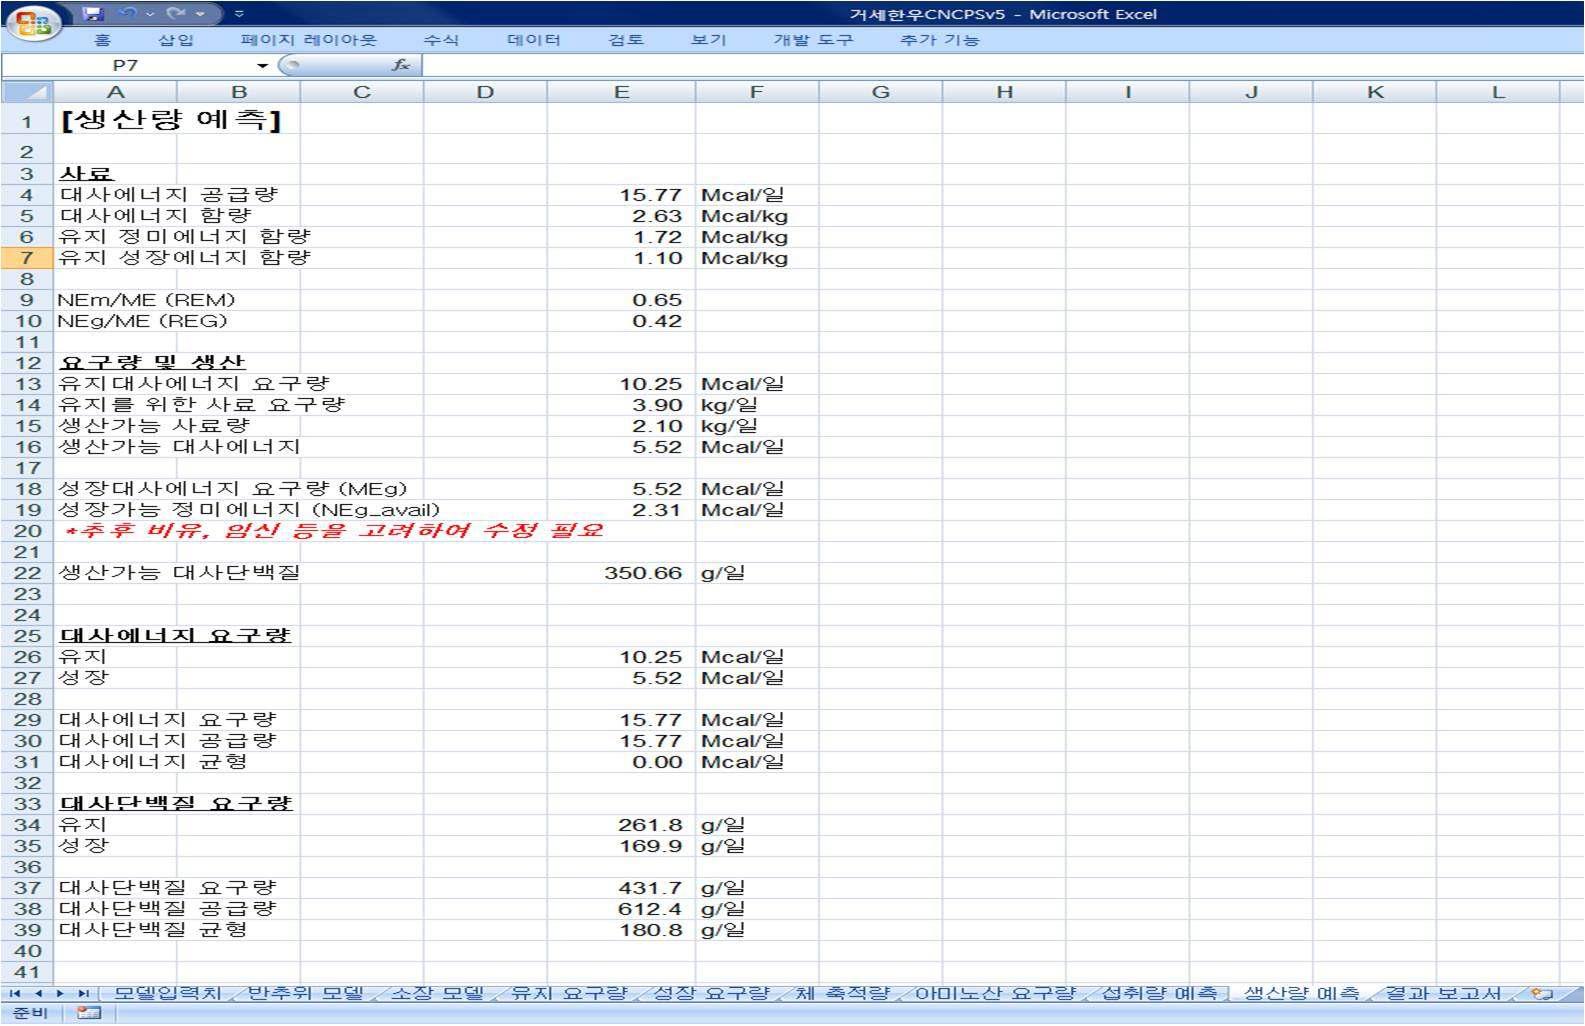Click the Undo arrow icon
Image resolution: width=1585 pixels, height=1026 pixels.
(128, 14)
